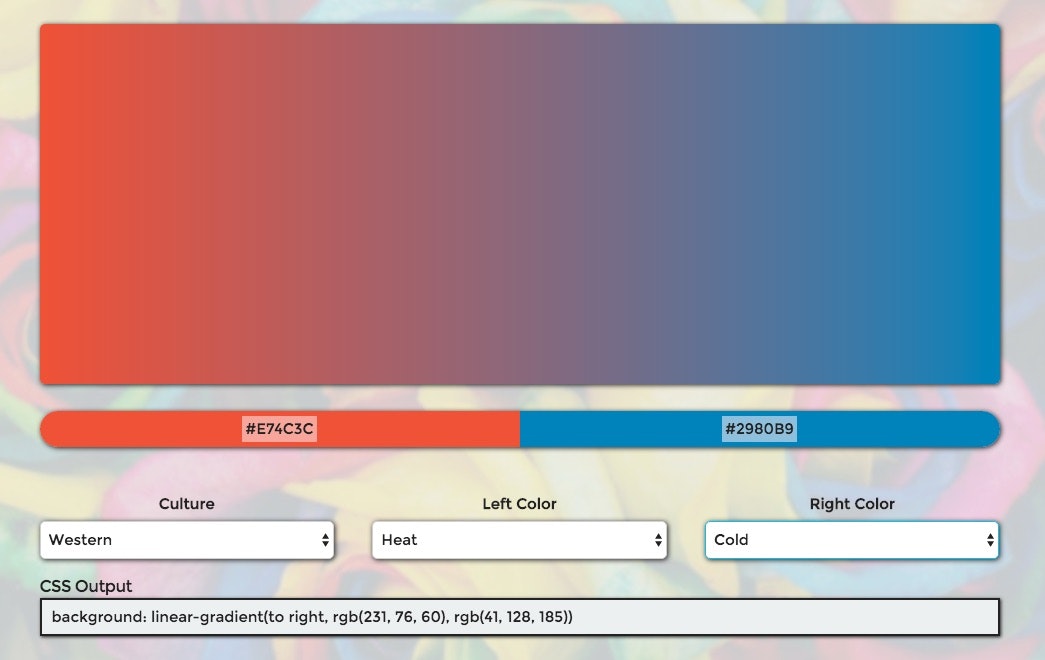Click the Culture label

187,504
